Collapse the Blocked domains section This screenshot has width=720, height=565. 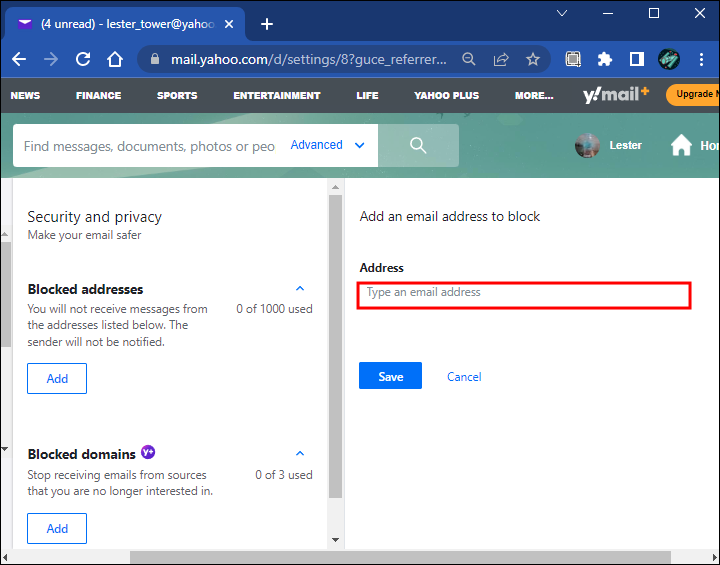tap(300, 453)
